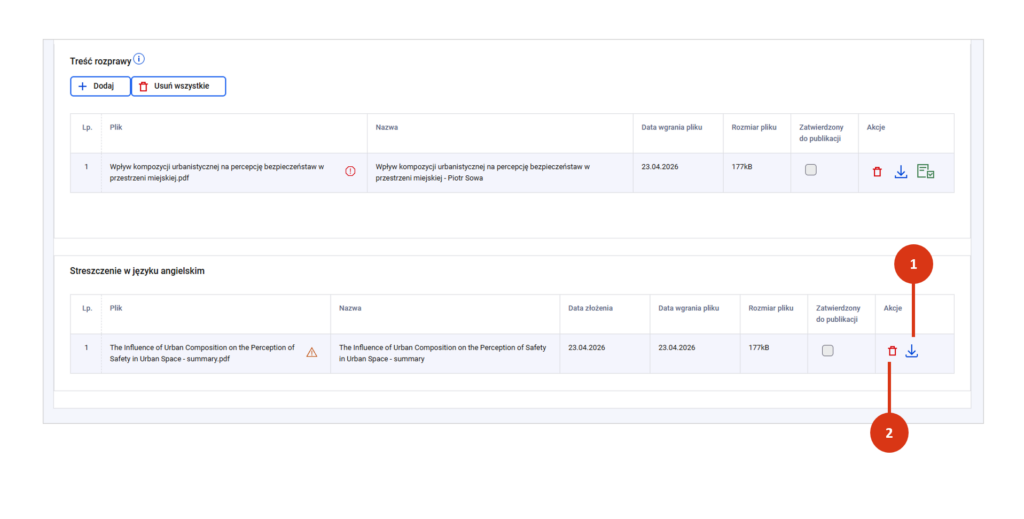The width and height of the screenshot is (1024, 519).
Task: Select the summary.pdf file name text
Action: click(x=202, y=353)
